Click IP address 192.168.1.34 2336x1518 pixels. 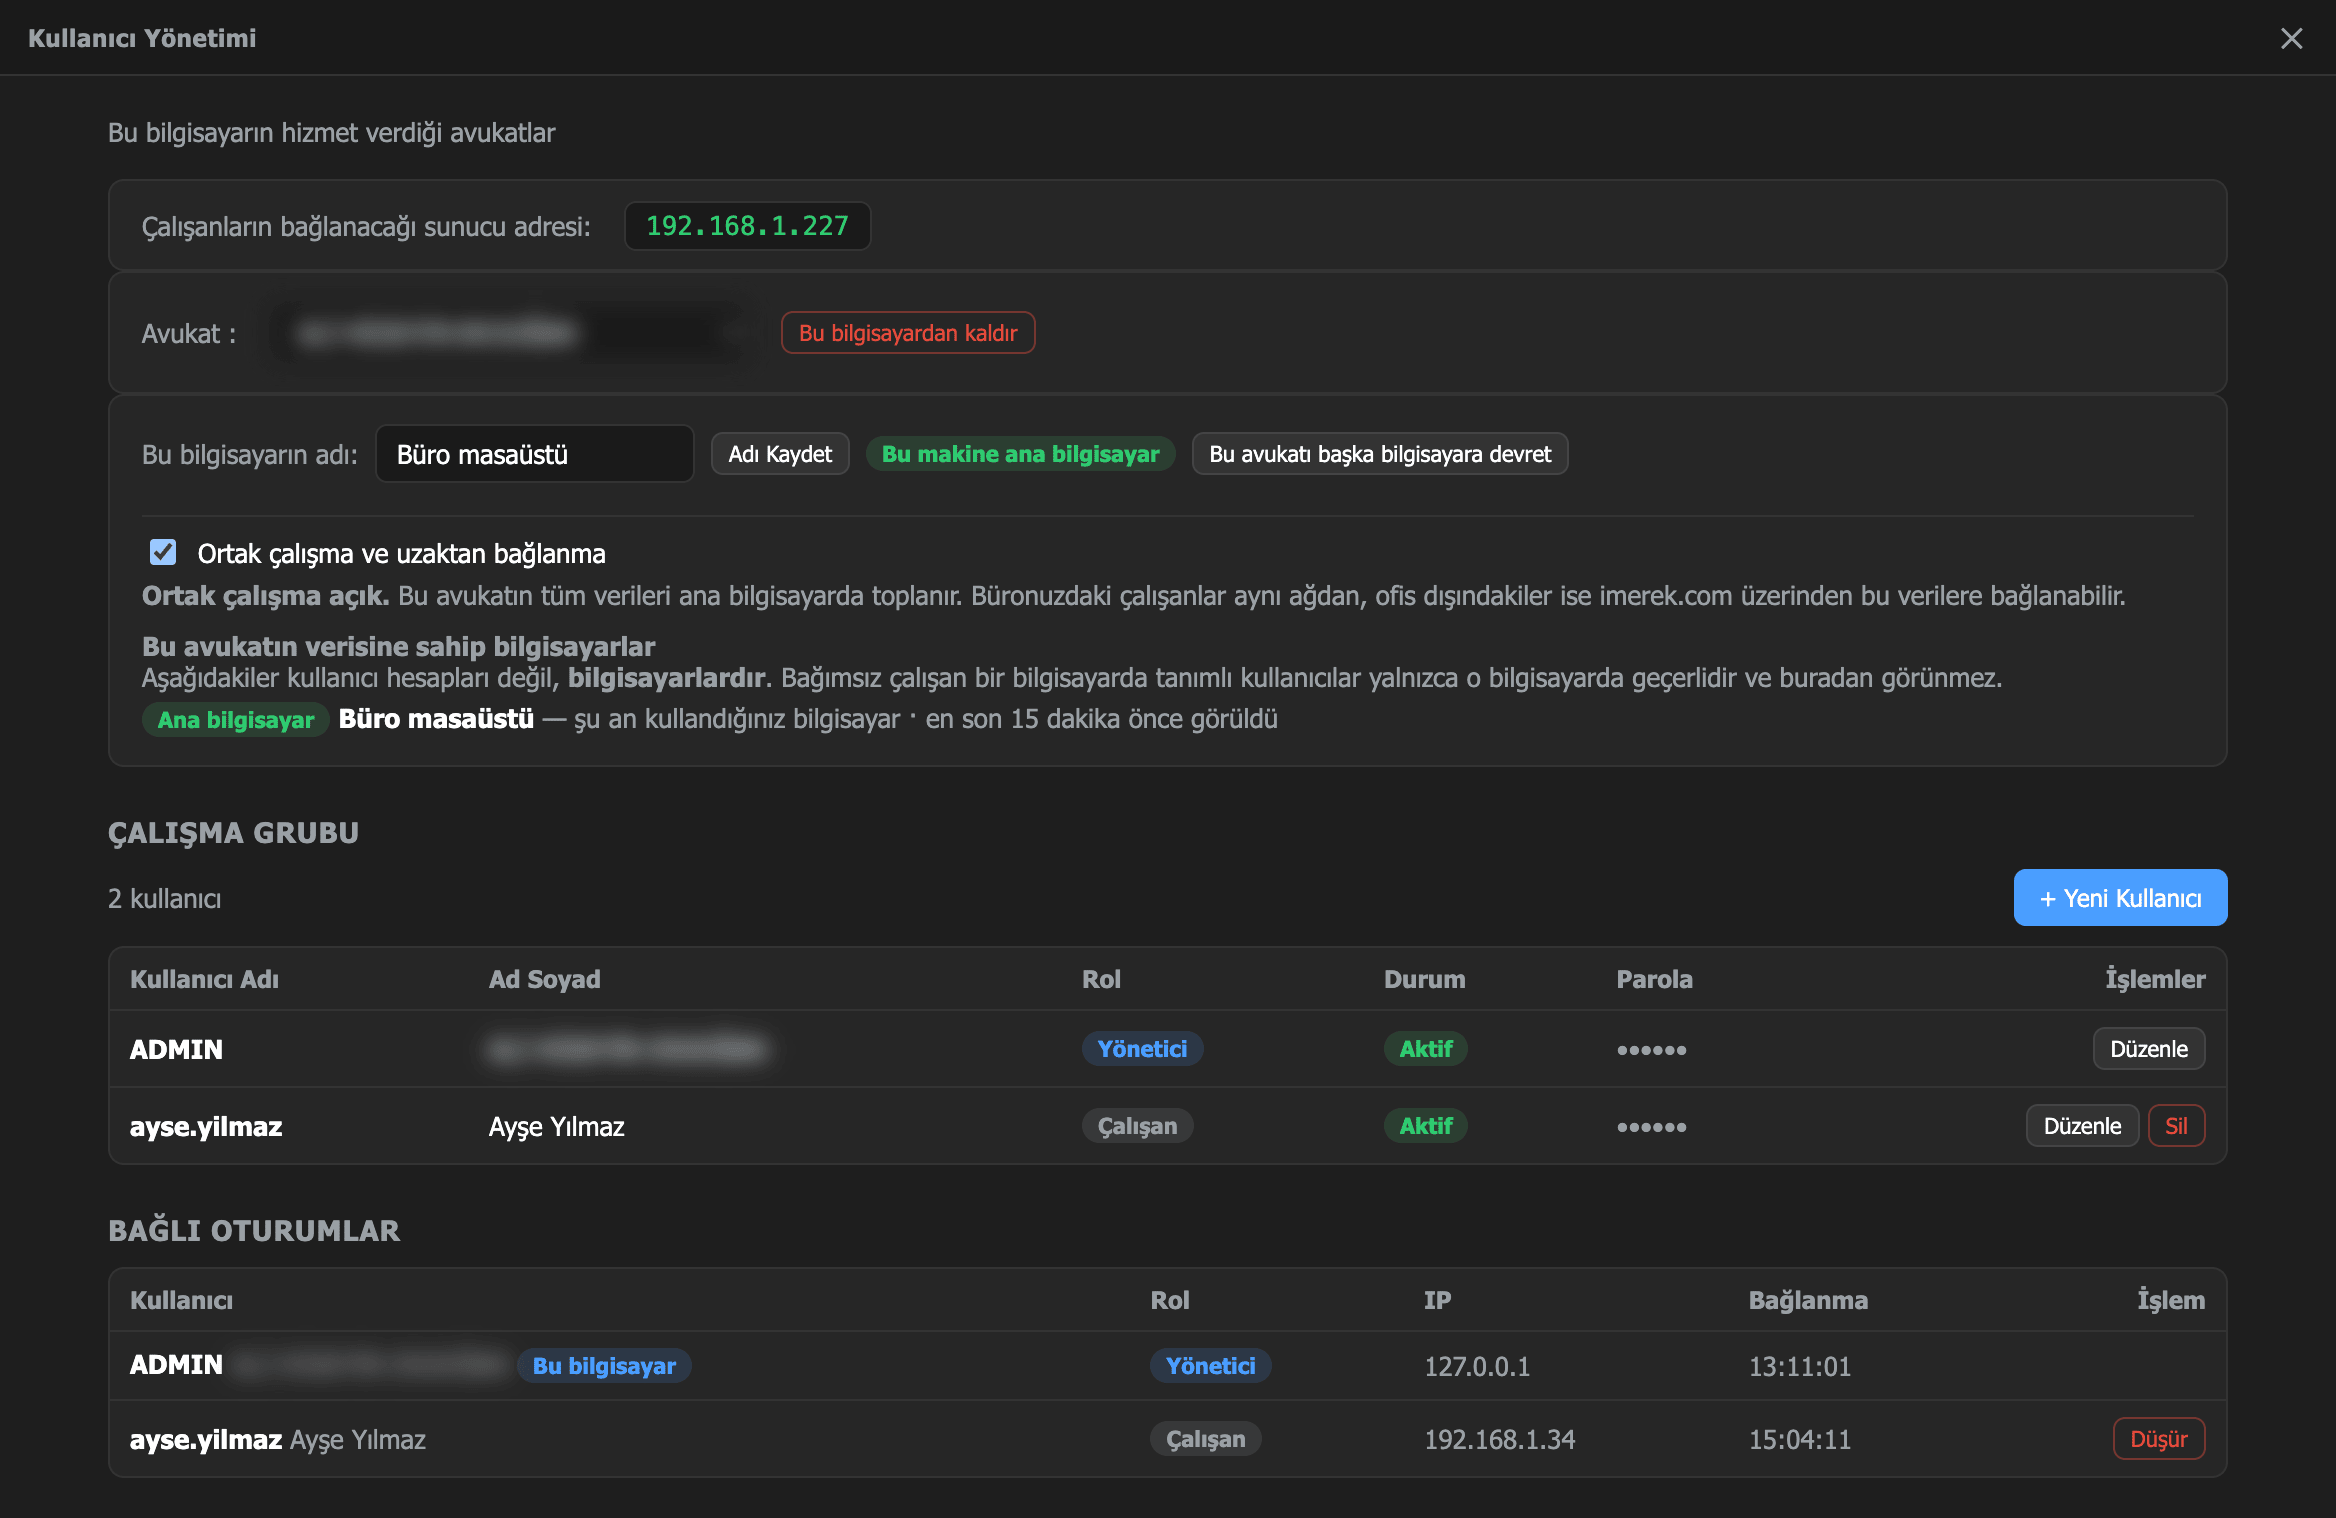click(1499, 1440)
